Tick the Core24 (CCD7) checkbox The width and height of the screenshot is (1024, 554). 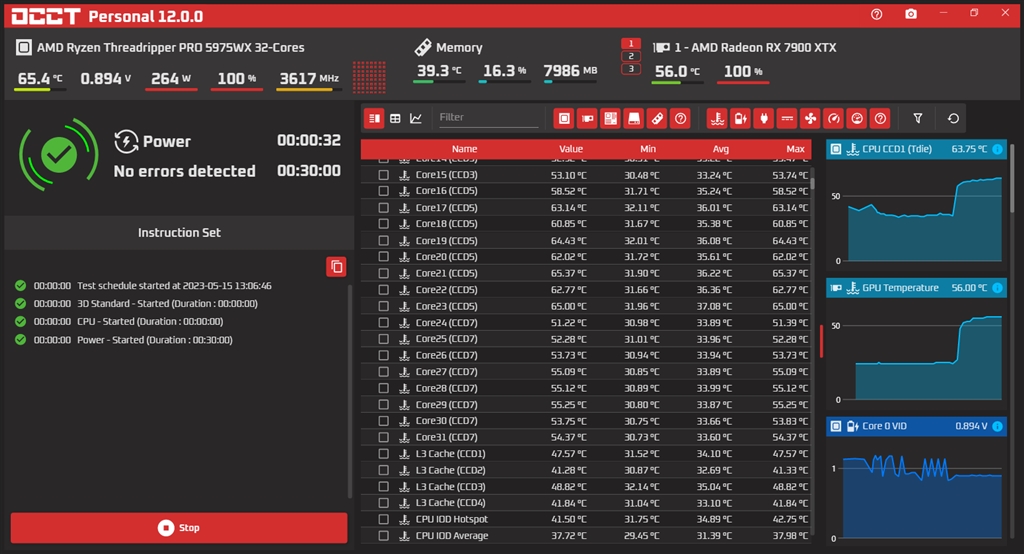(383, 323)
